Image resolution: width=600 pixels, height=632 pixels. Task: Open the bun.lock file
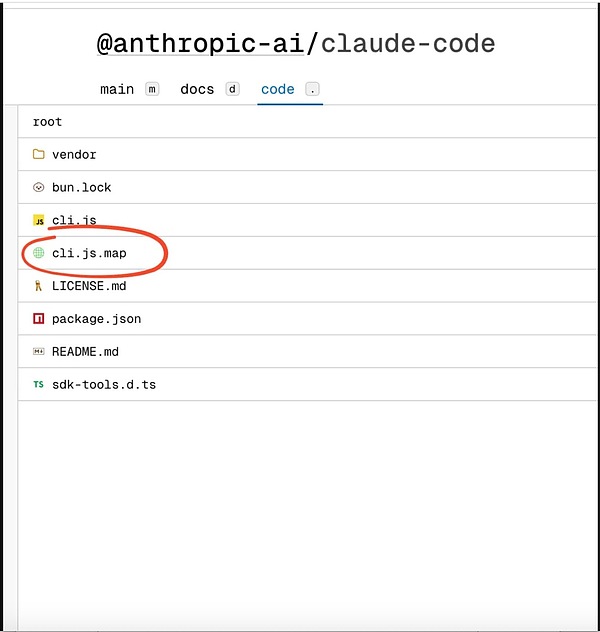click(x=82, y=187)
